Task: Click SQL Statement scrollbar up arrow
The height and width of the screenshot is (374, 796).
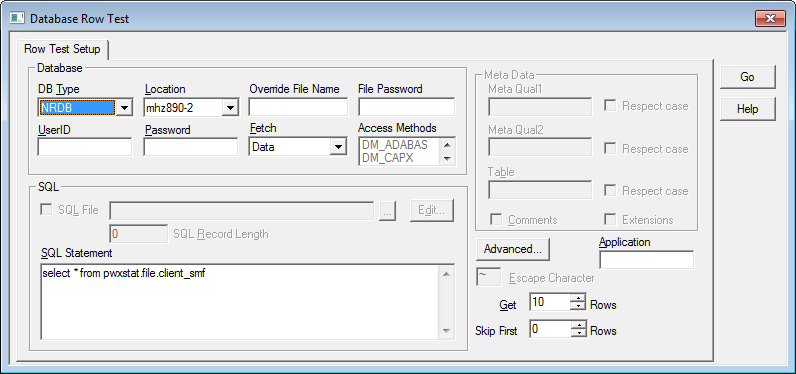Action: click(x=446, y=275)
